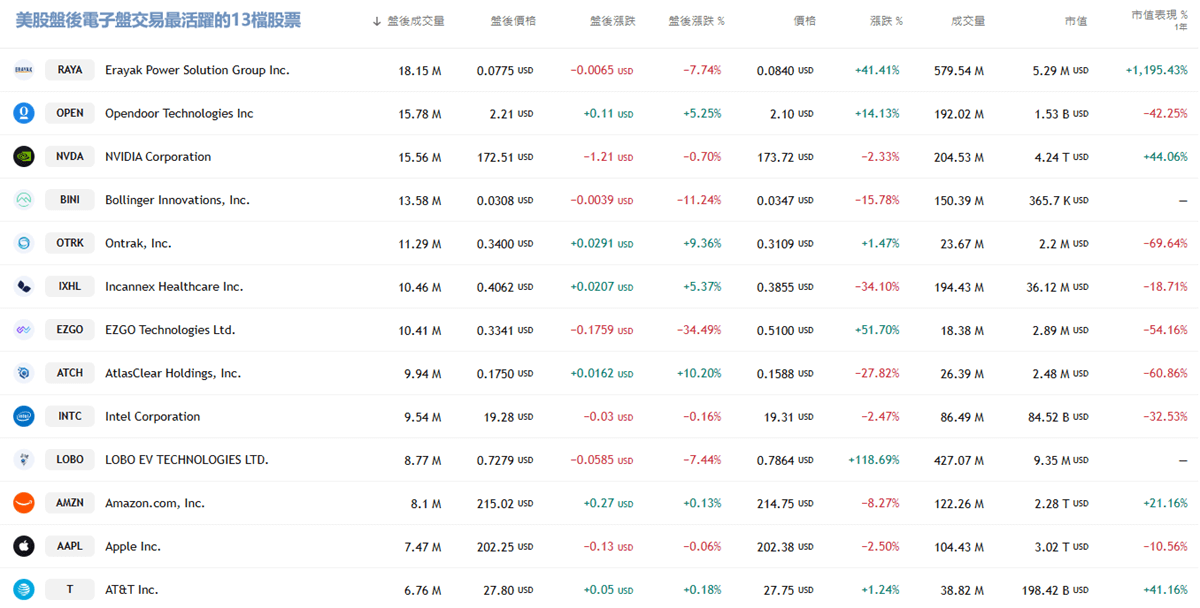
Task: Open AT&T Inc. company name link
Action: click(131, 590)
